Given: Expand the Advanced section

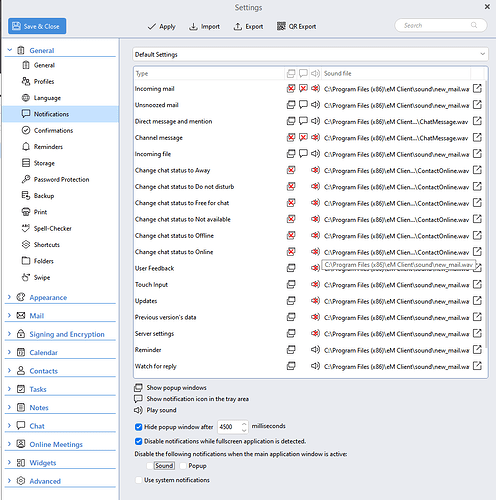Looking at the screenshot, I should click(9, 481).
